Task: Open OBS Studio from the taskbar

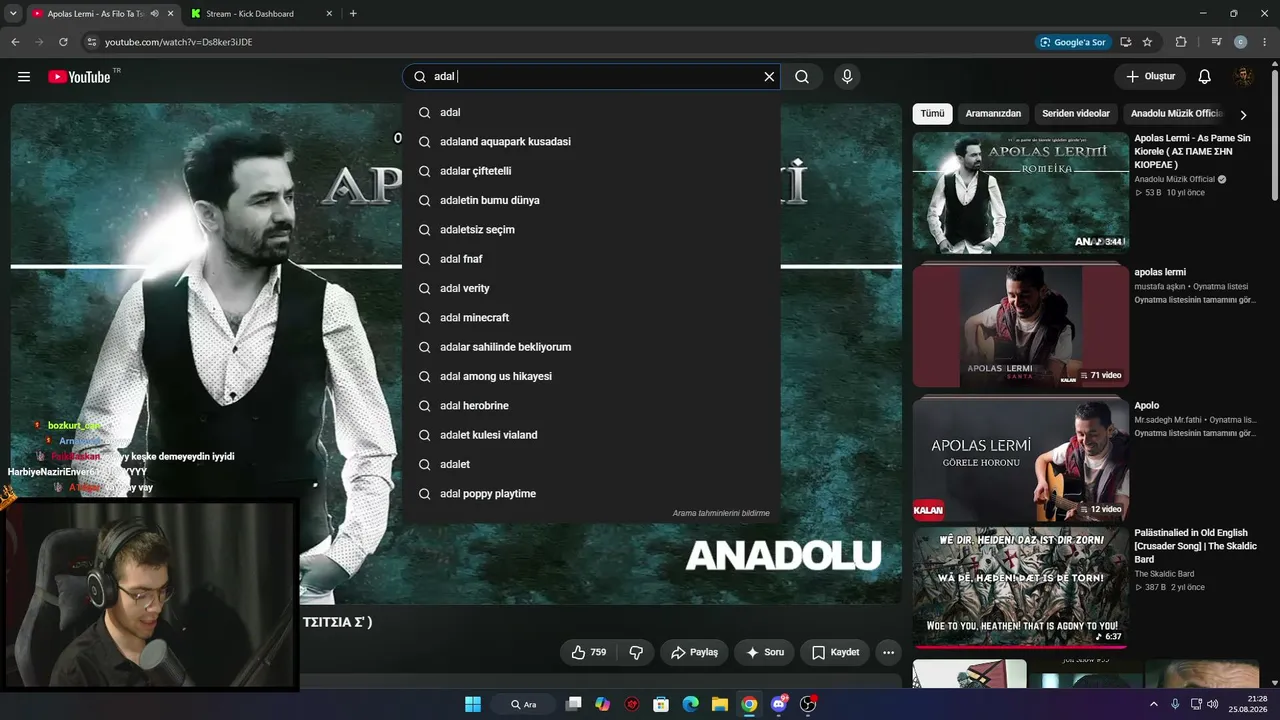Action: pos(808,704)
